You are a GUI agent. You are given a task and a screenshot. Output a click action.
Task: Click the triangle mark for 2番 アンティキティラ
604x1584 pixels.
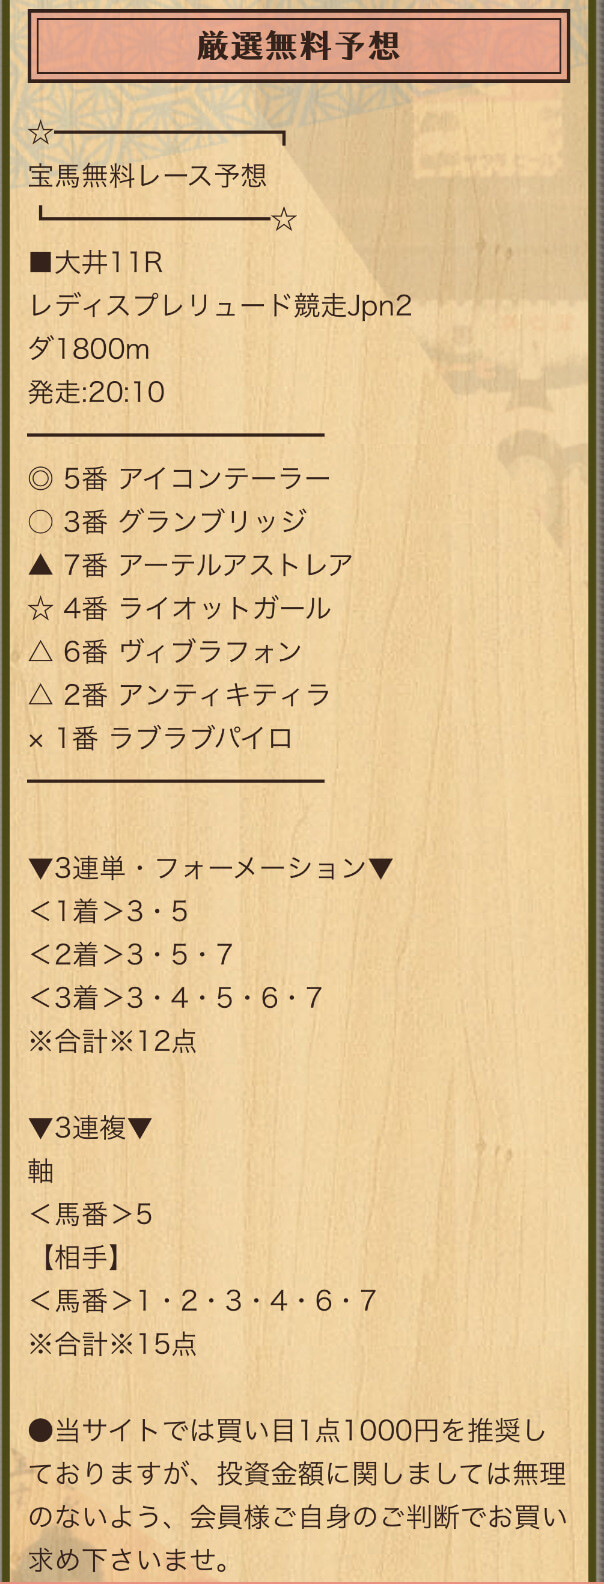point(40,695)
